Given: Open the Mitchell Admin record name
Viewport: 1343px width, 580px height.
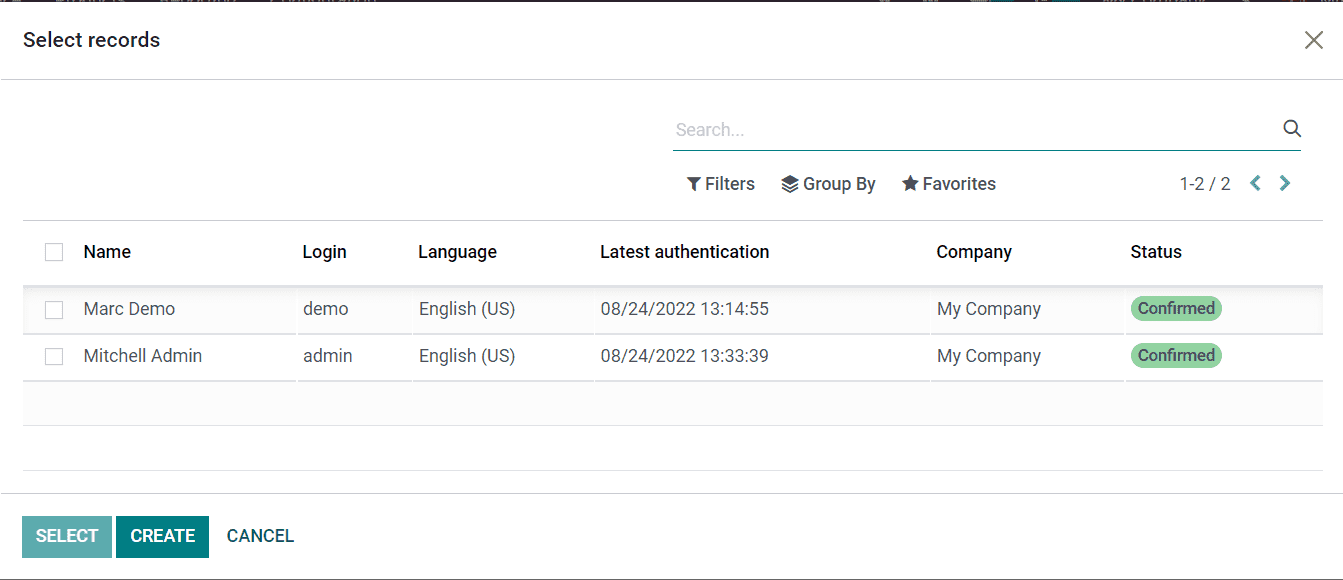Looking at the screenshot, I should pyautogui.click(x=142, y=356).
